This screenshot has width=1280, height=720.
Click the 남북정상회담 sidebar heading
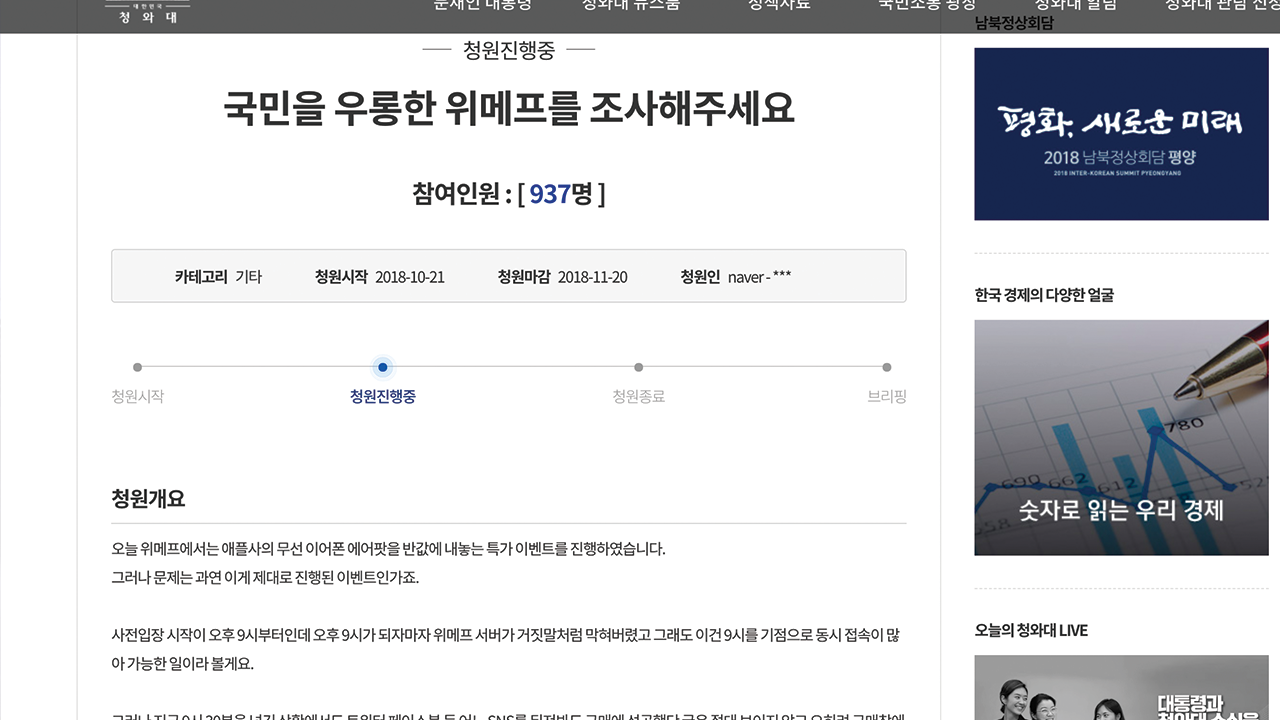click(1014, 23)
